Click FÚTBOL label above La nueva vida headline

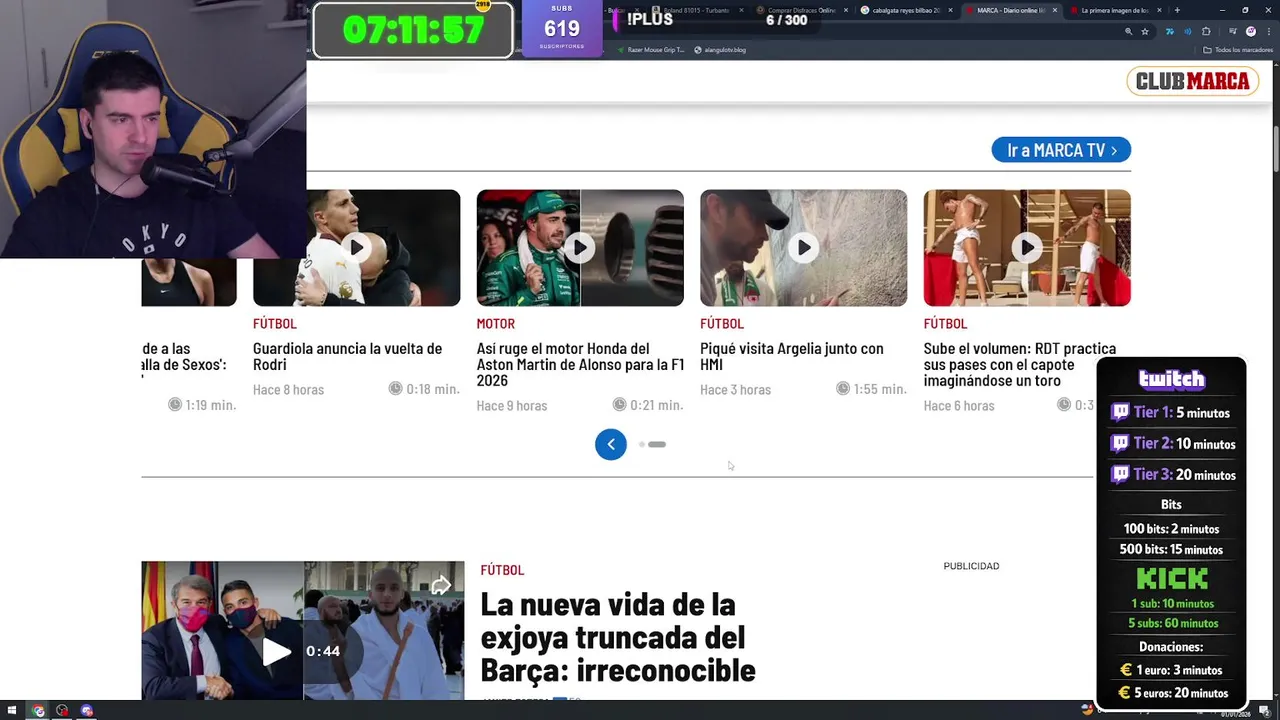[502, 569]
